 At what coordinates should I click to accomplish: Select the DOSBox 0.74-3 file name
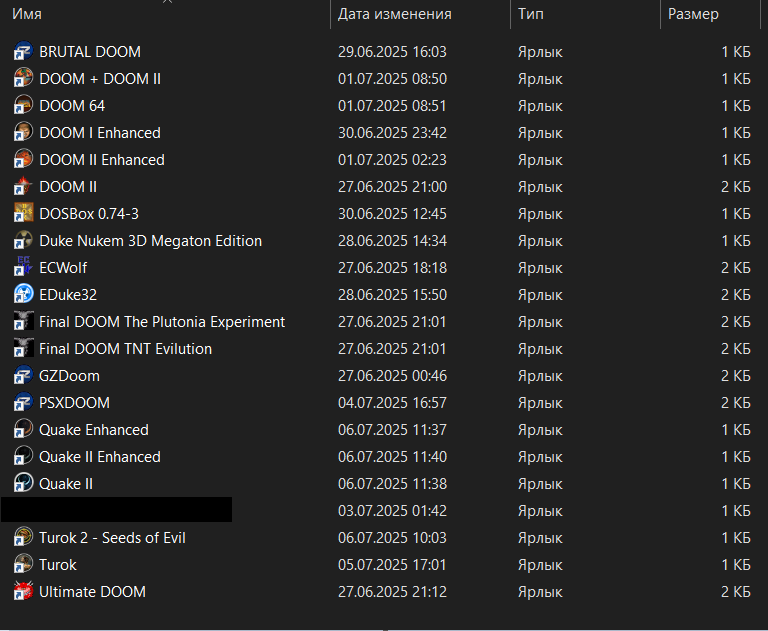click(89, 214)
